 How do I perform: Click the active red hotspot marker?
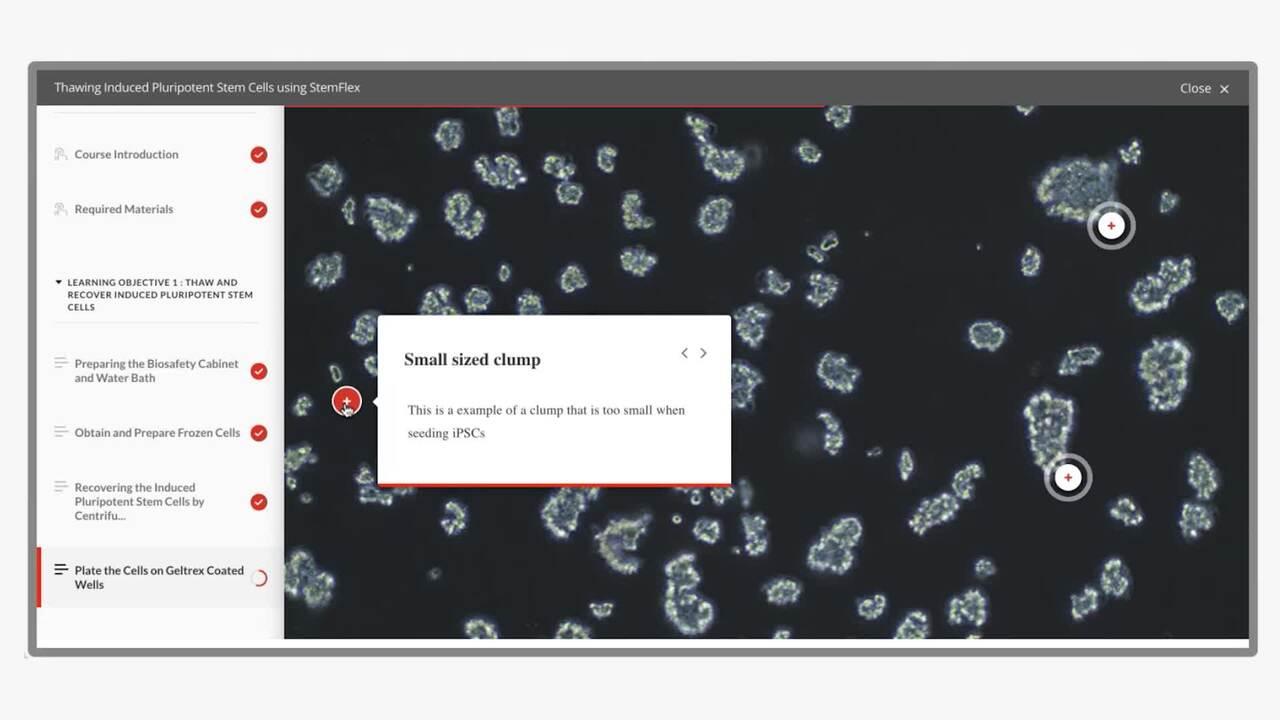(346, 402)
